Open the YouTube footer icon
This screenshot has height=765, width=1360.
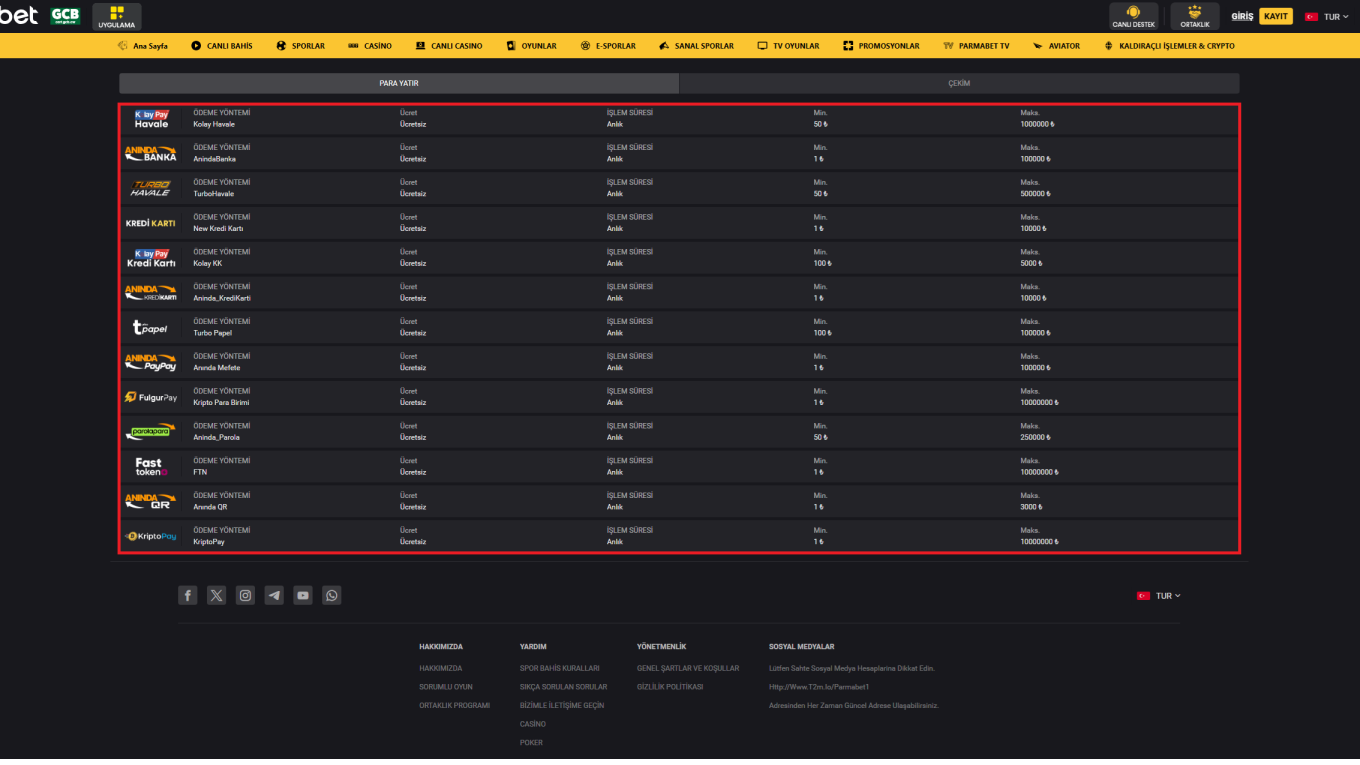tap(303, 596)
